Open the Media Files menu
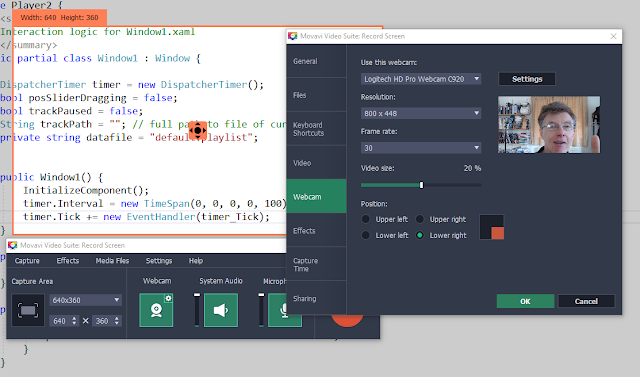This screenshot has height=377, width=640. [112, 261]
